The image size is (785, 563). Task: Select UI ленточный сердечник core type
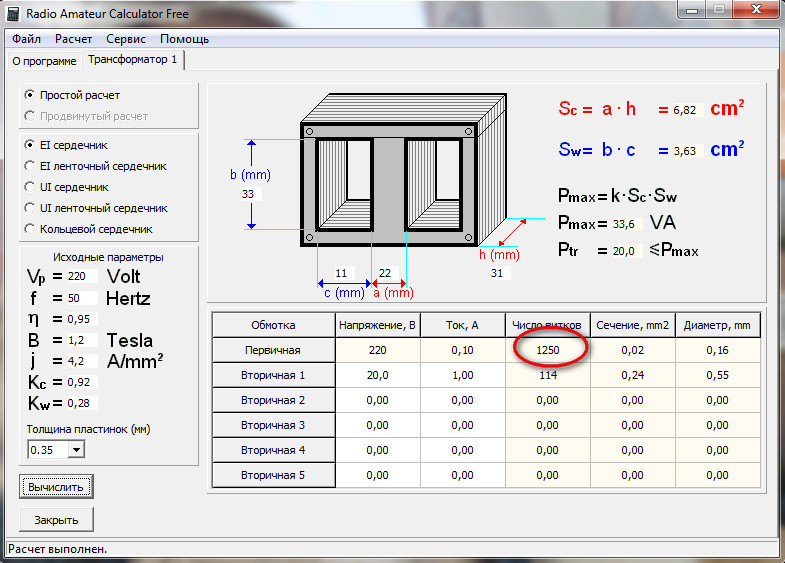[x=30, y=208]
